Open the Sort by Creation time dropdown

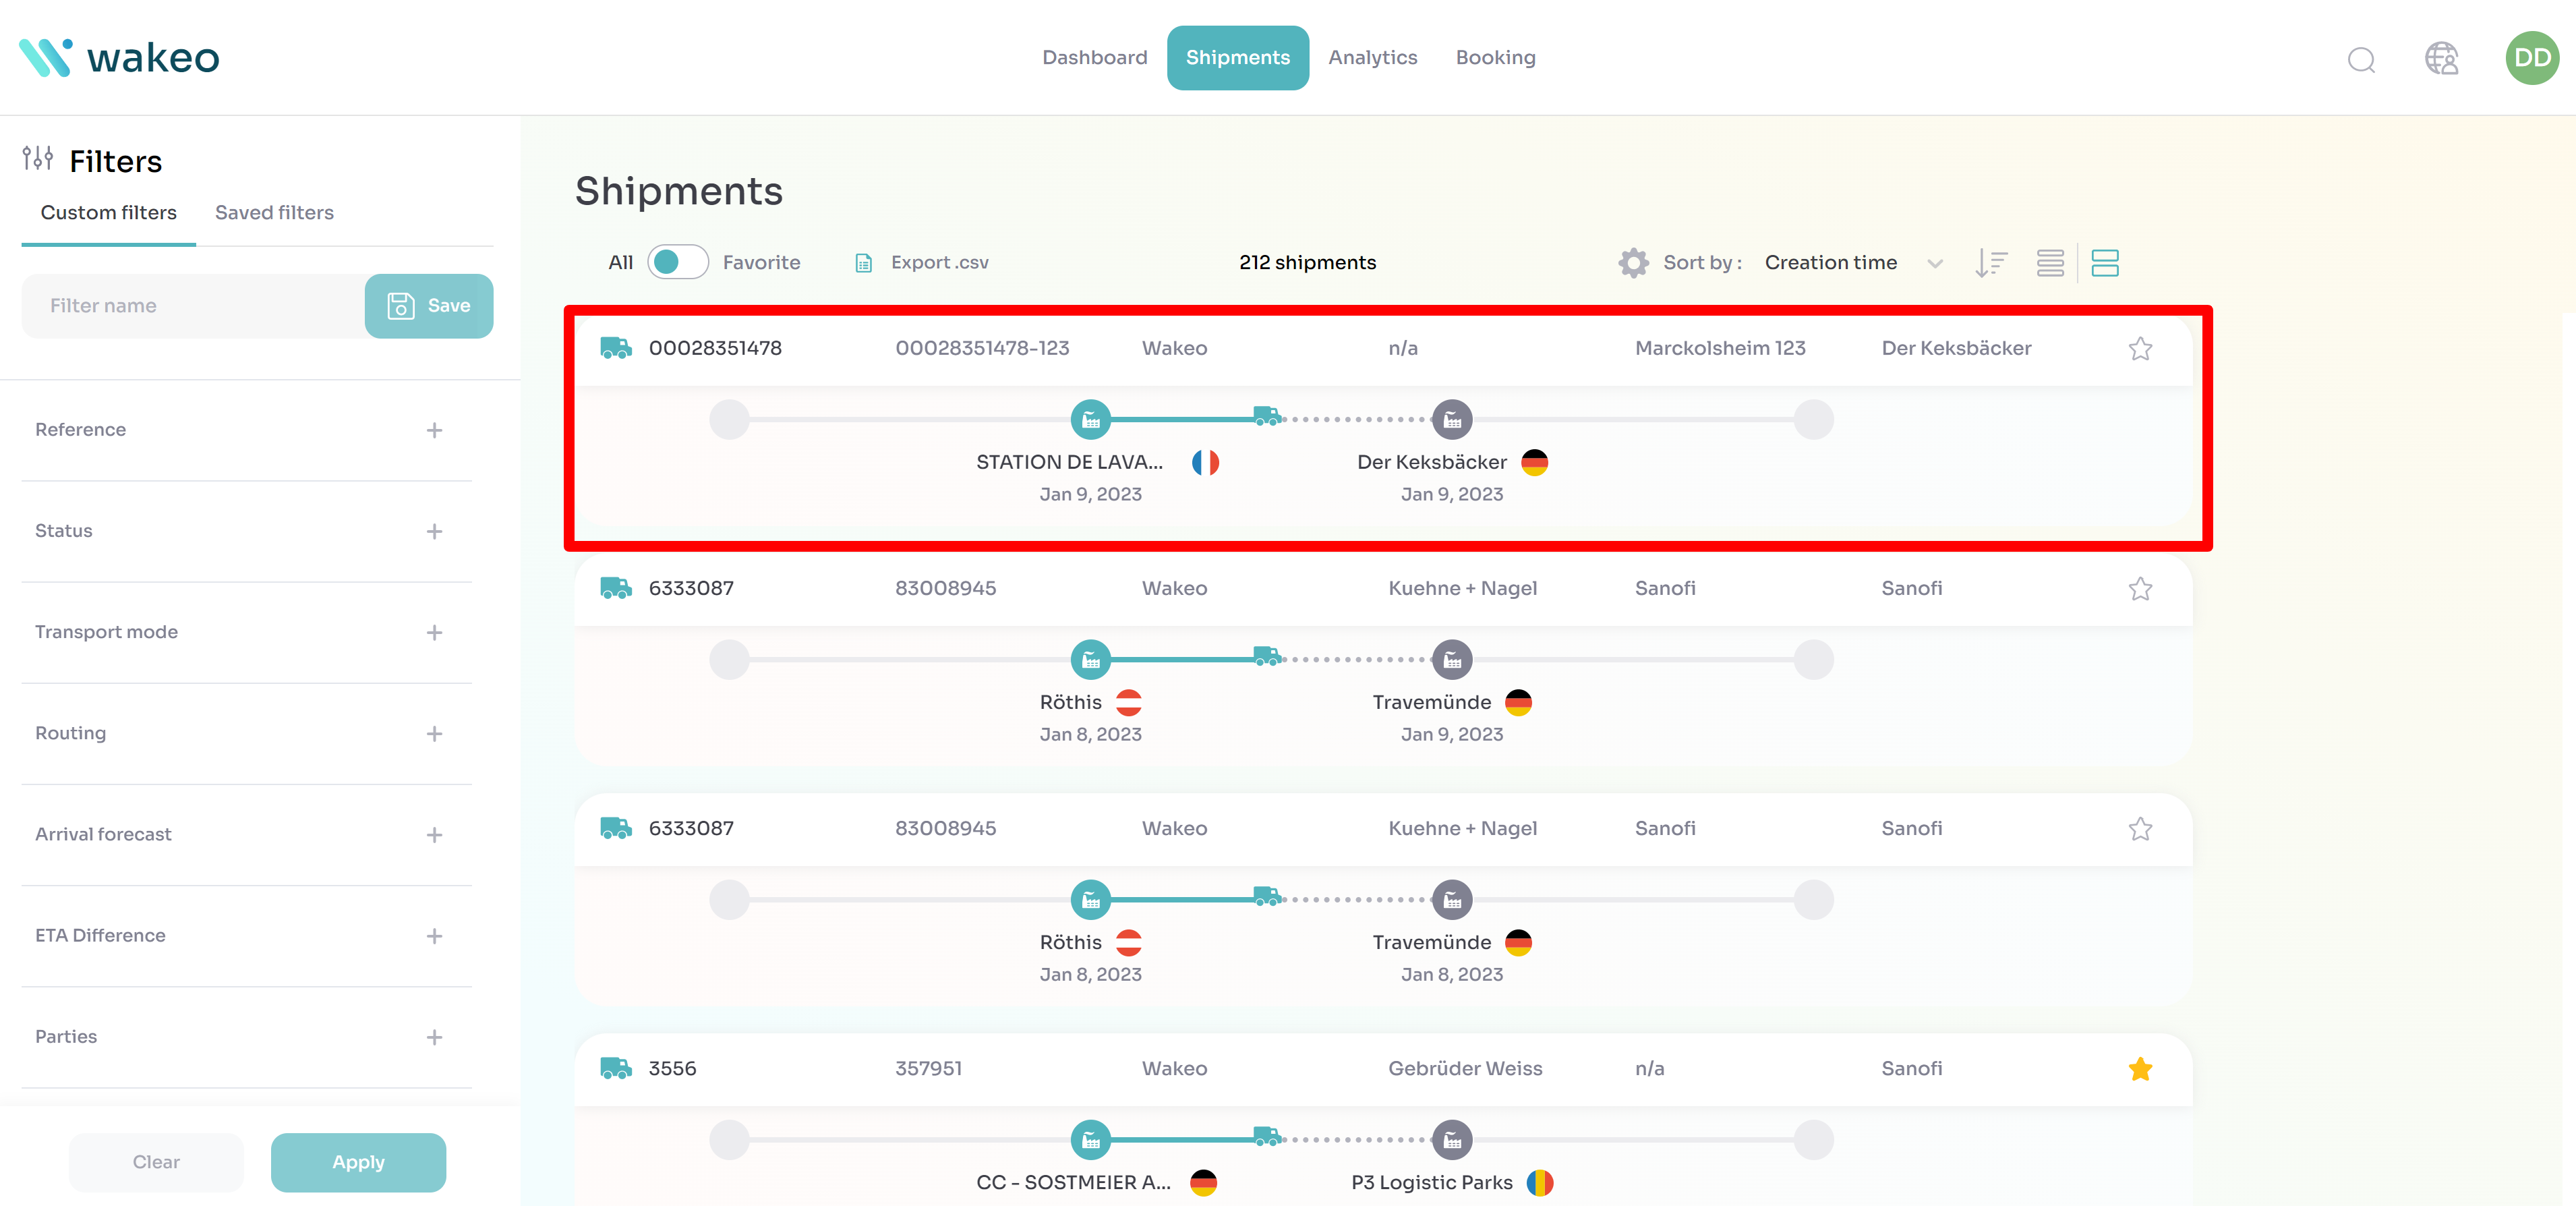click(x=1853, y=263)
